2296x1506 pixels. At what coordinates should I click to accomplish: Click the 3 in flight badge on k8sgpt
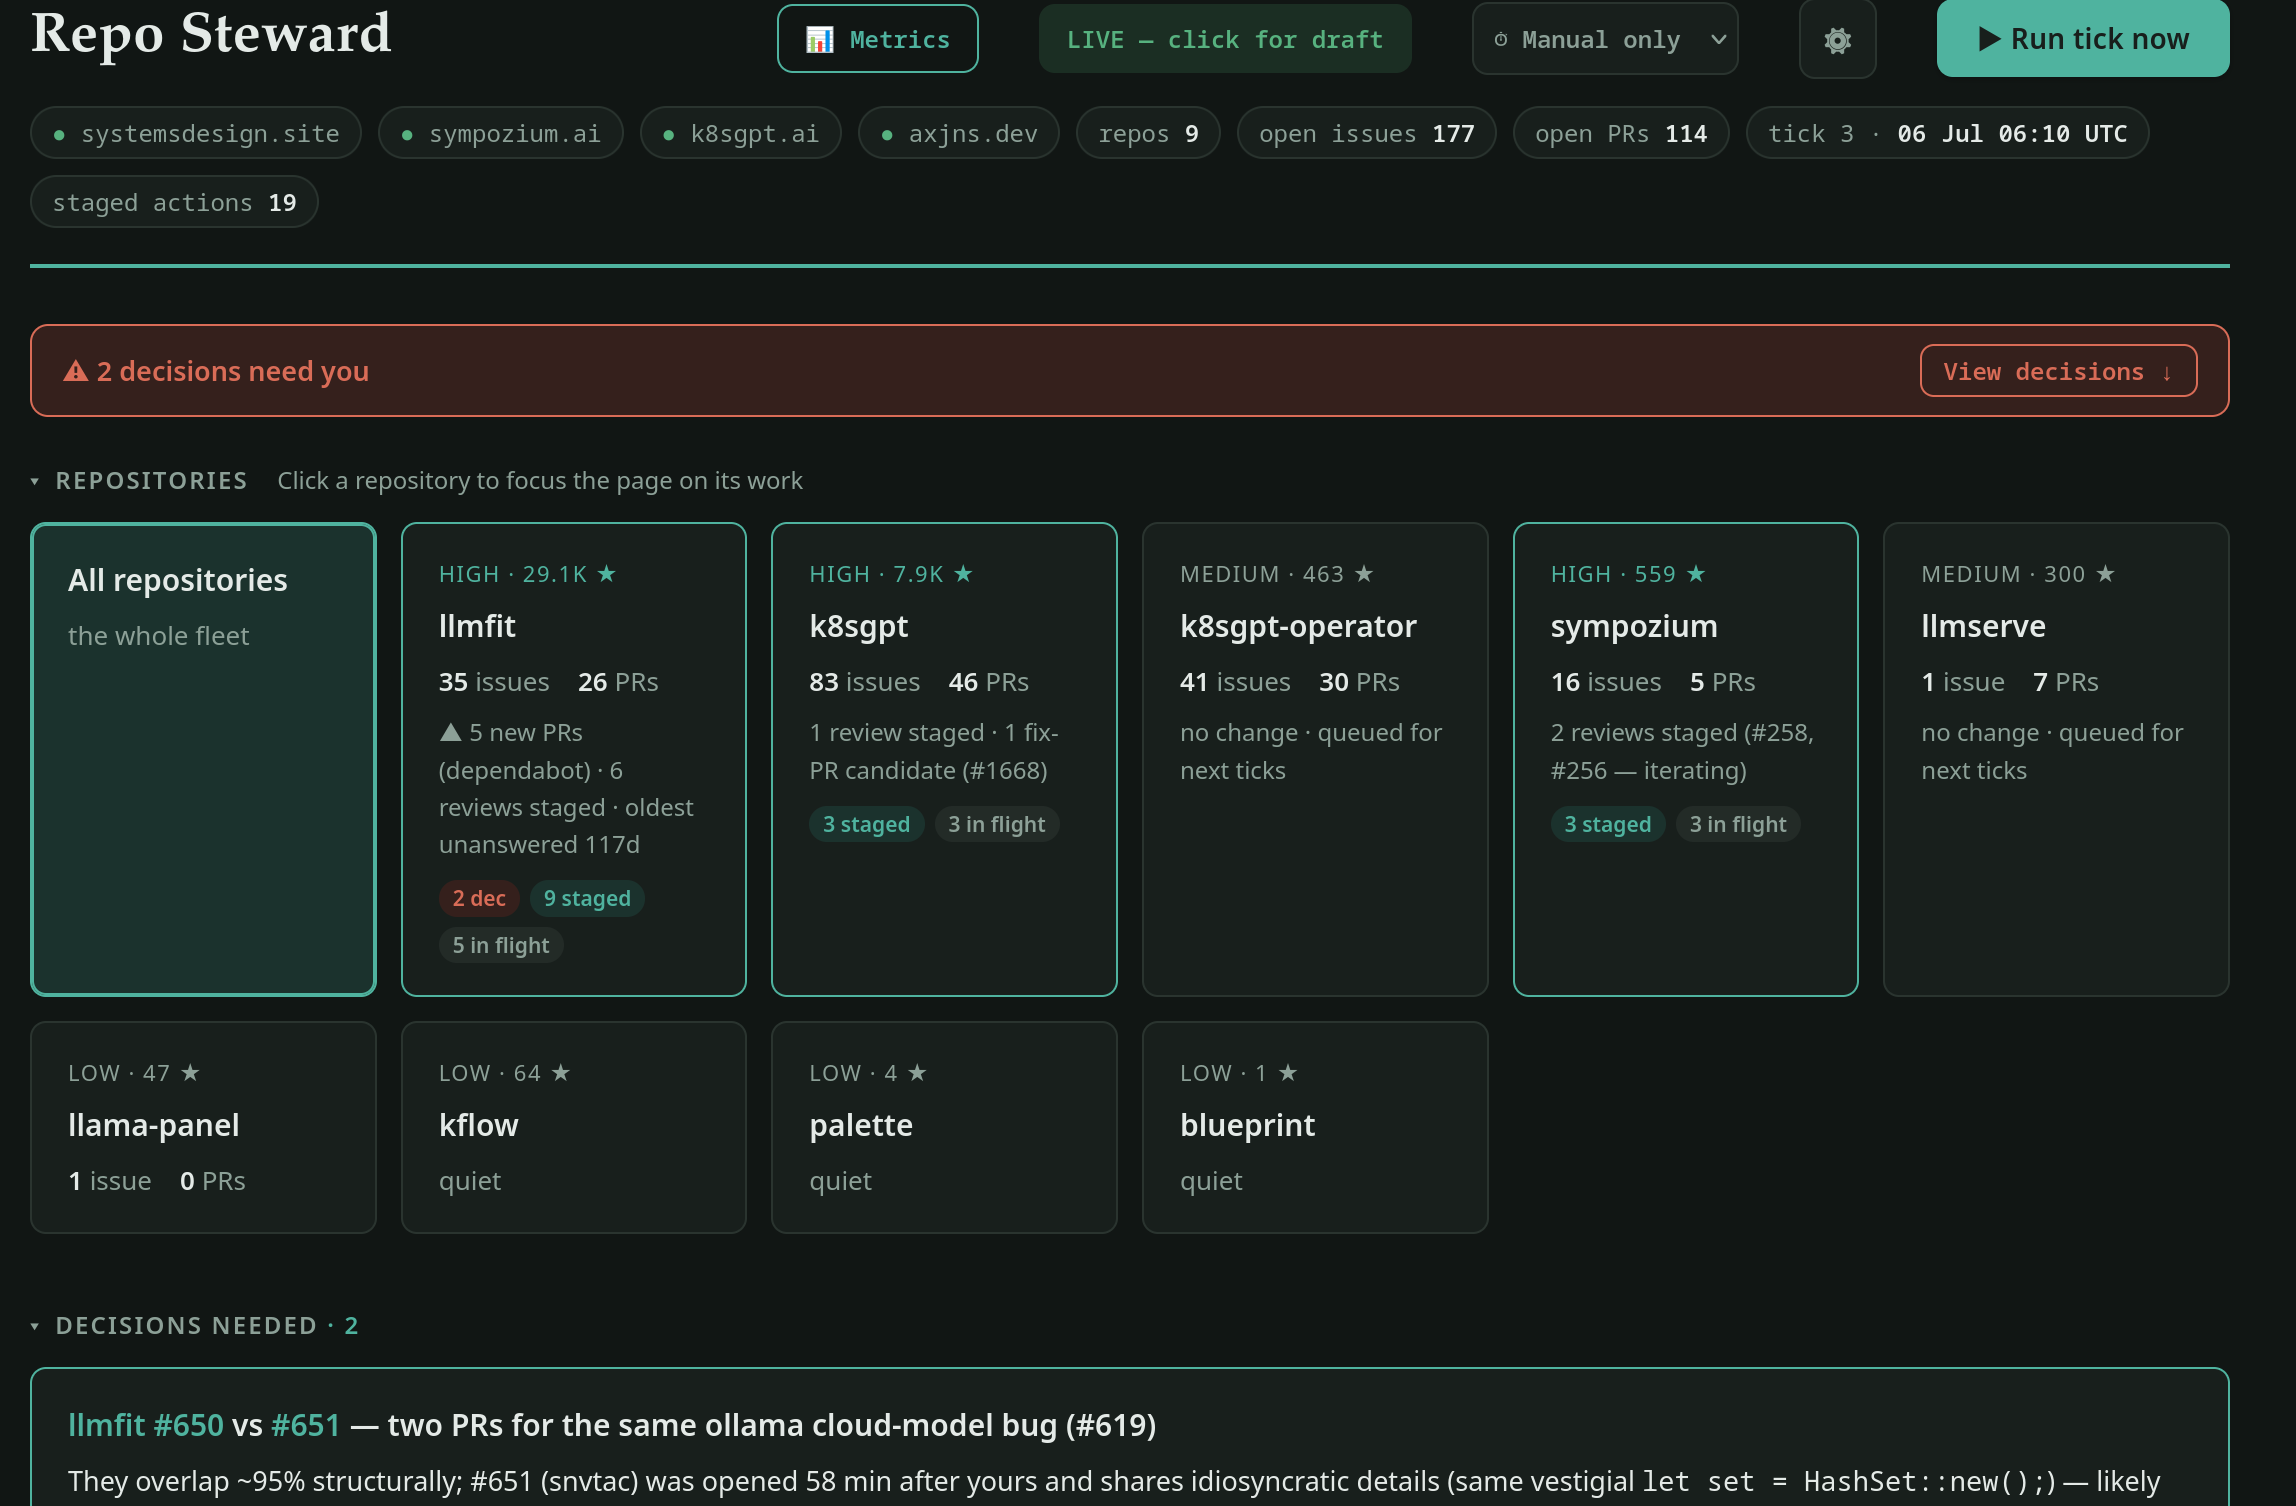(996, 824)
